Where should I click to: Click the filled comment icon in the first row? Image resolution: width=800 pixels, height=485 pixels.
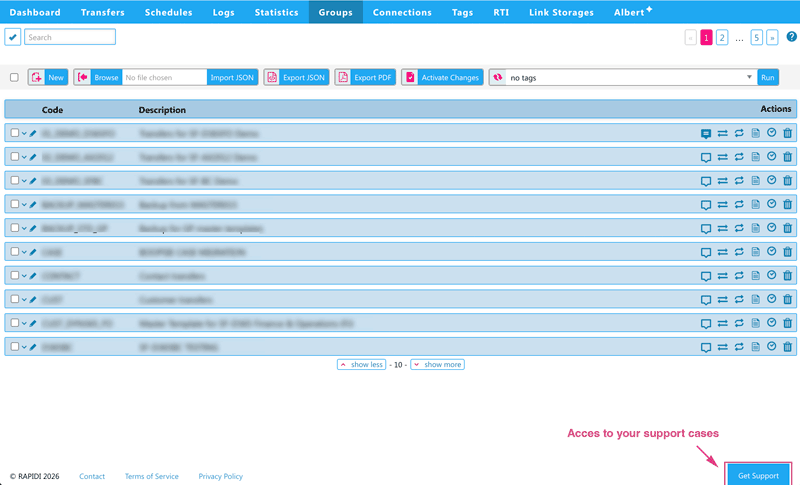click(706, 132)
